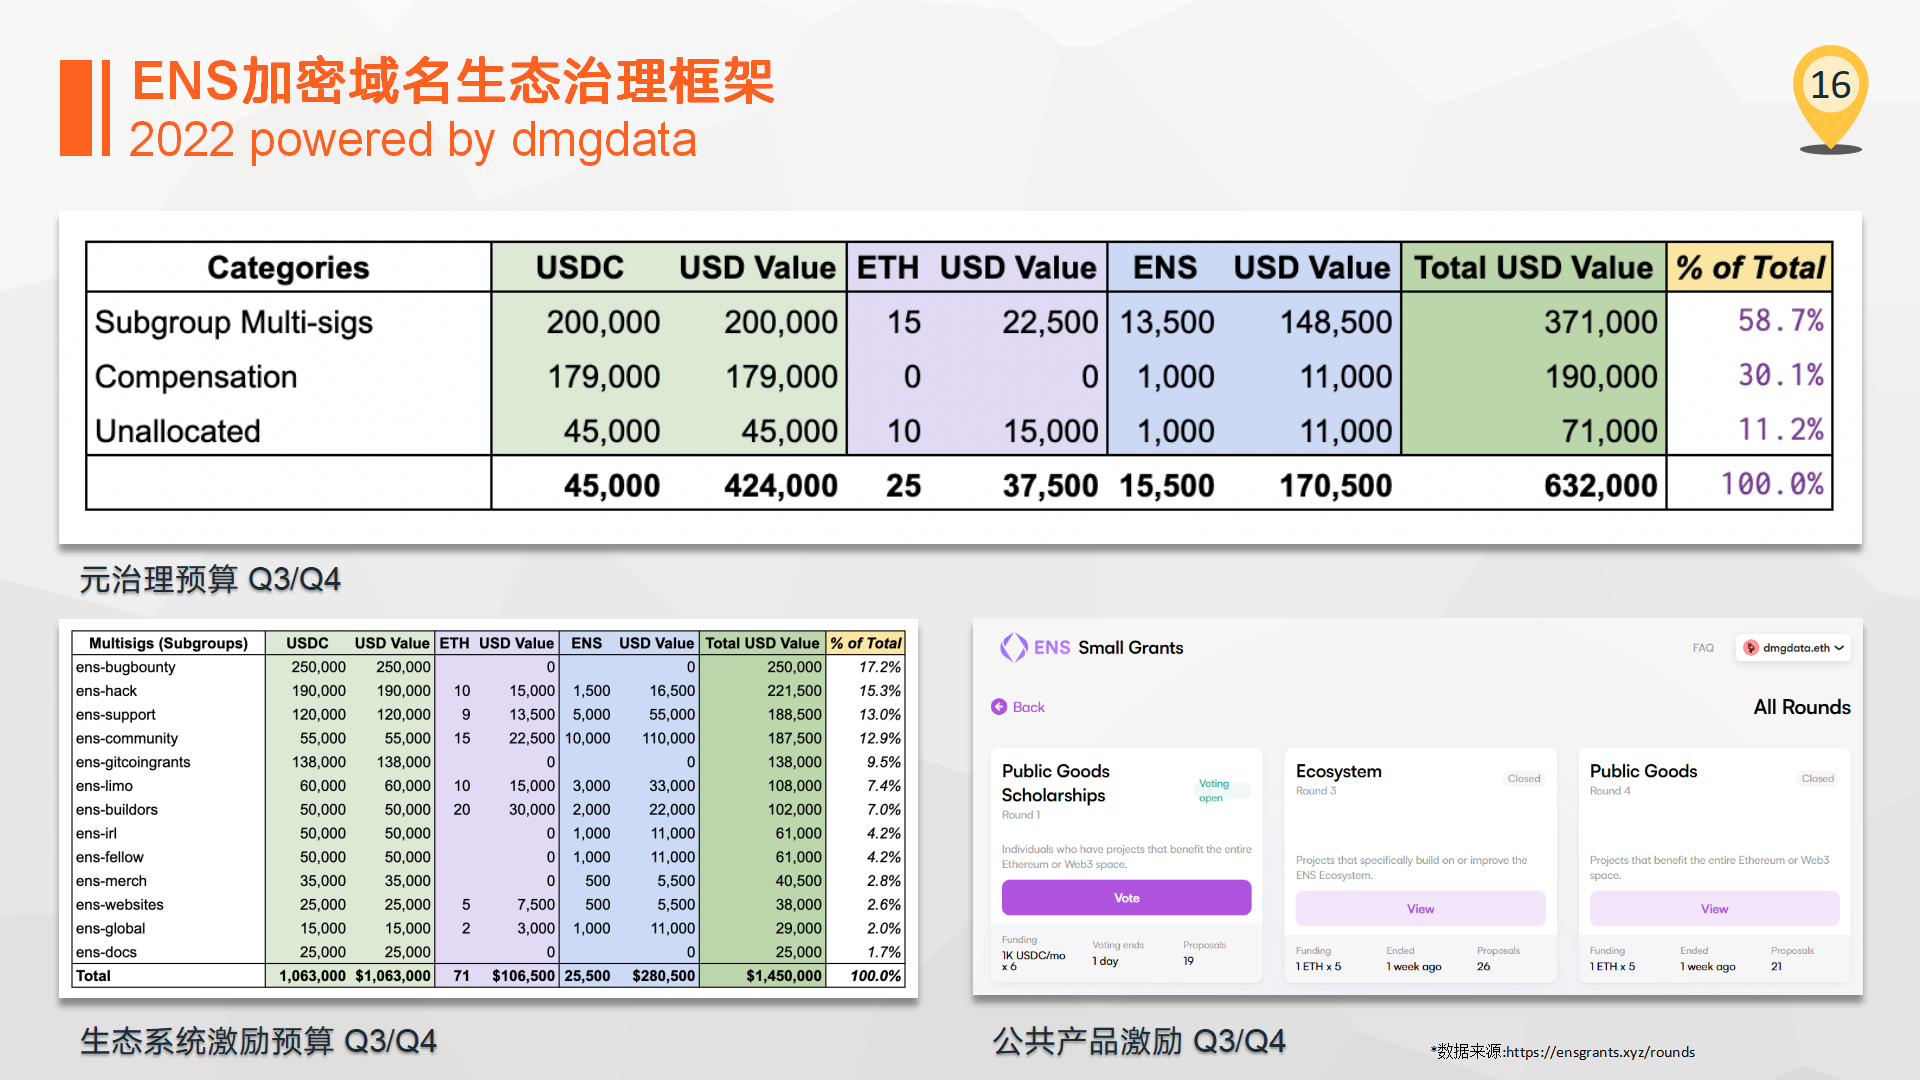
Task: Select the caption 公共产品激励 Q3/Q4
Action: (1139, 1041)
